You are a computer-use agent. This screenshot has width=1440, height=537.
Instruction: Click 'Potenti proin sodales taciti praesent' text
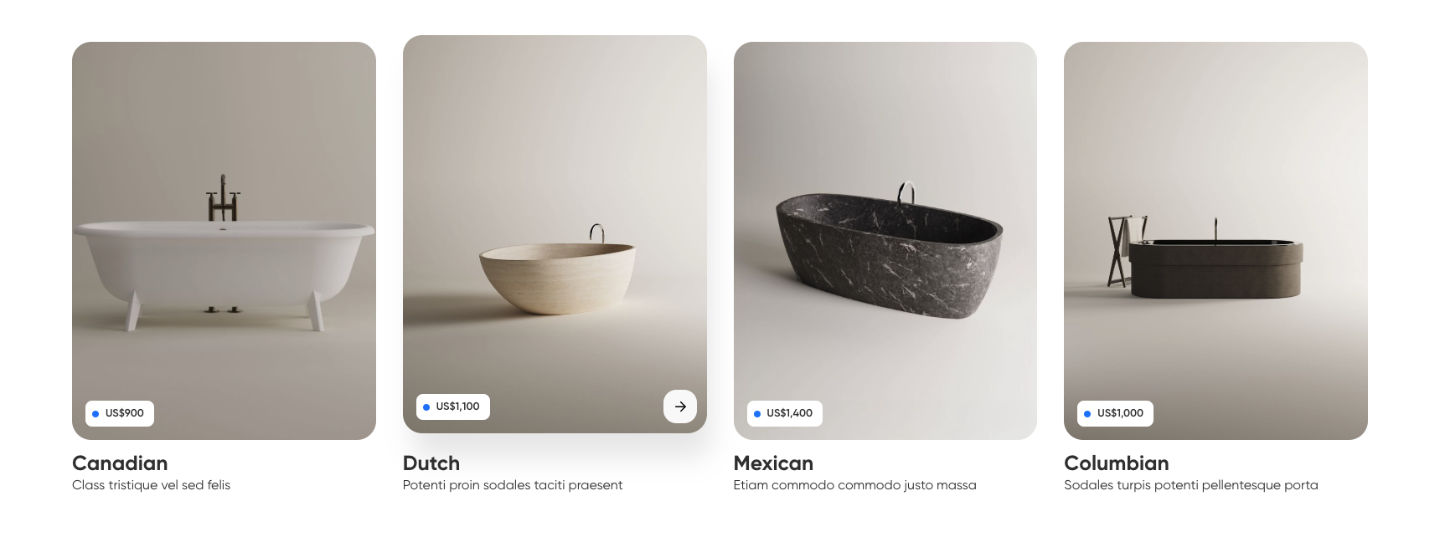pos(513,486)
